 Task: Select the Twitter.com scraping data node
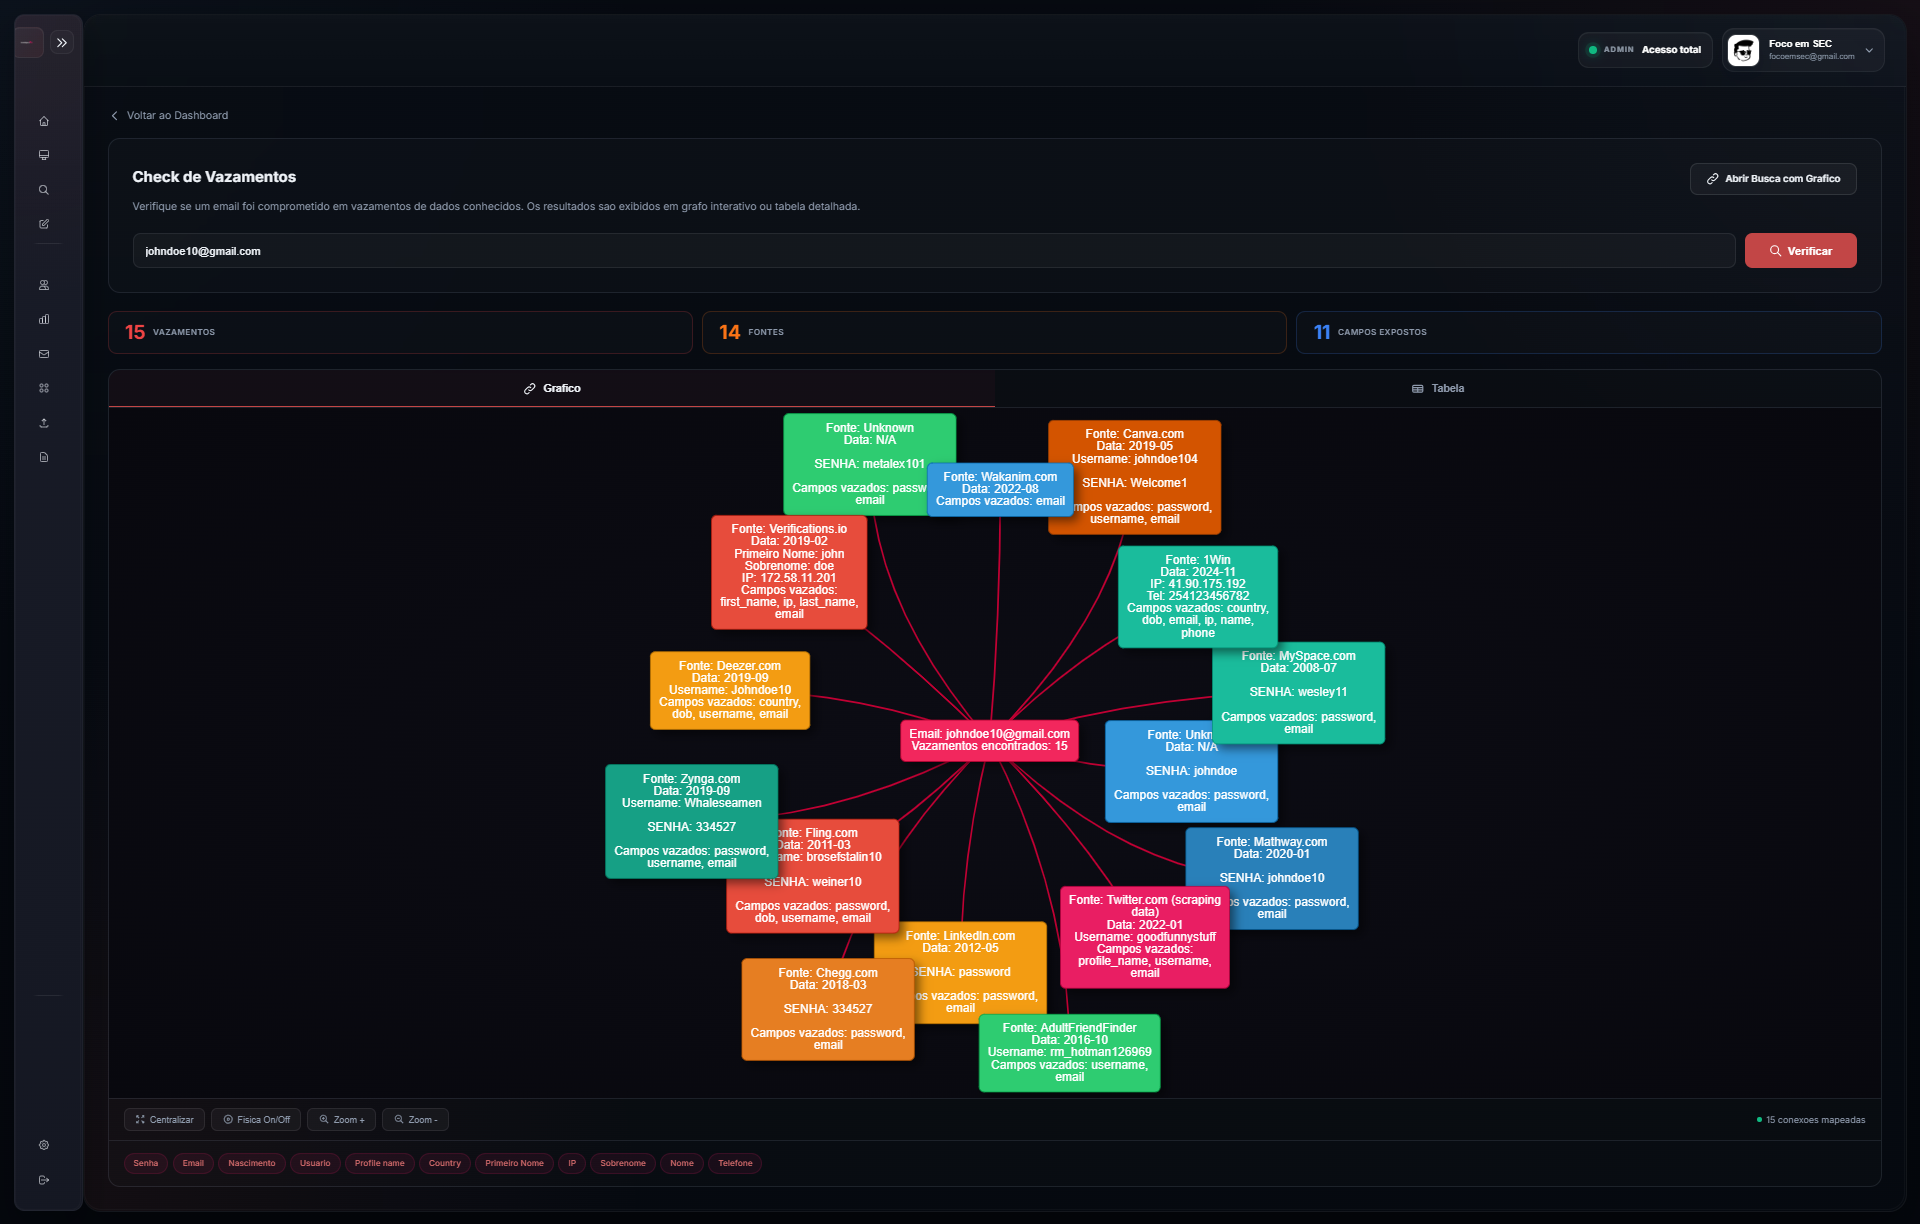point(1145,936)
